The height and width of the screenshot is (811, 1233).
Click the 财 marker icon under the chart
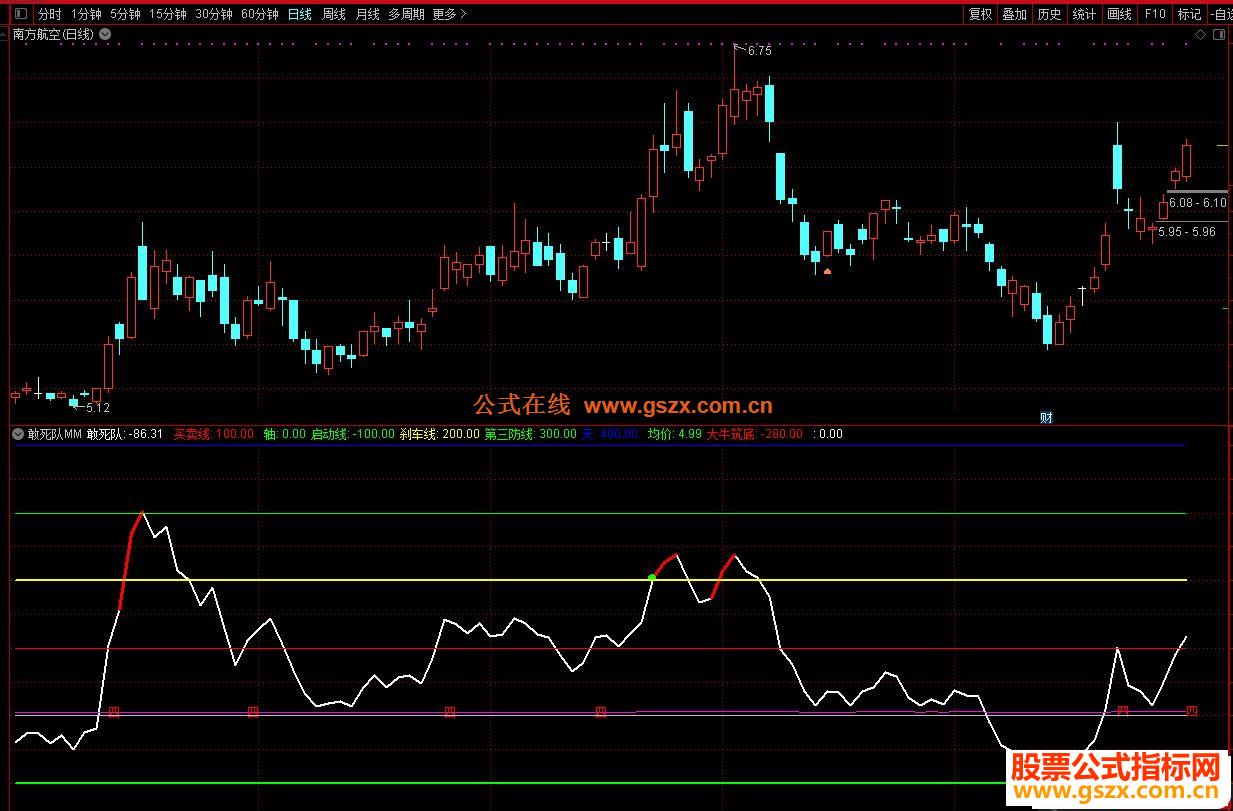[1046, 418]
